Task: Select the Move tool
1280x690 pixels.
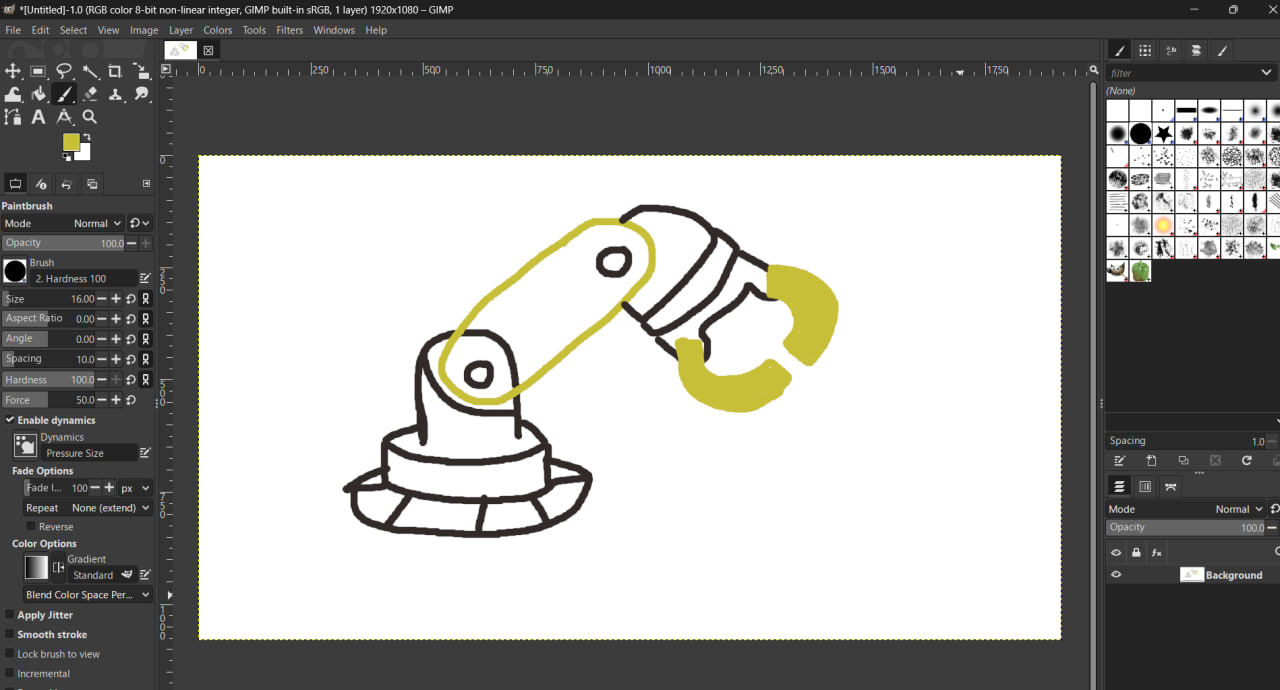Action: pyautogui.click(x=13, y=71)
